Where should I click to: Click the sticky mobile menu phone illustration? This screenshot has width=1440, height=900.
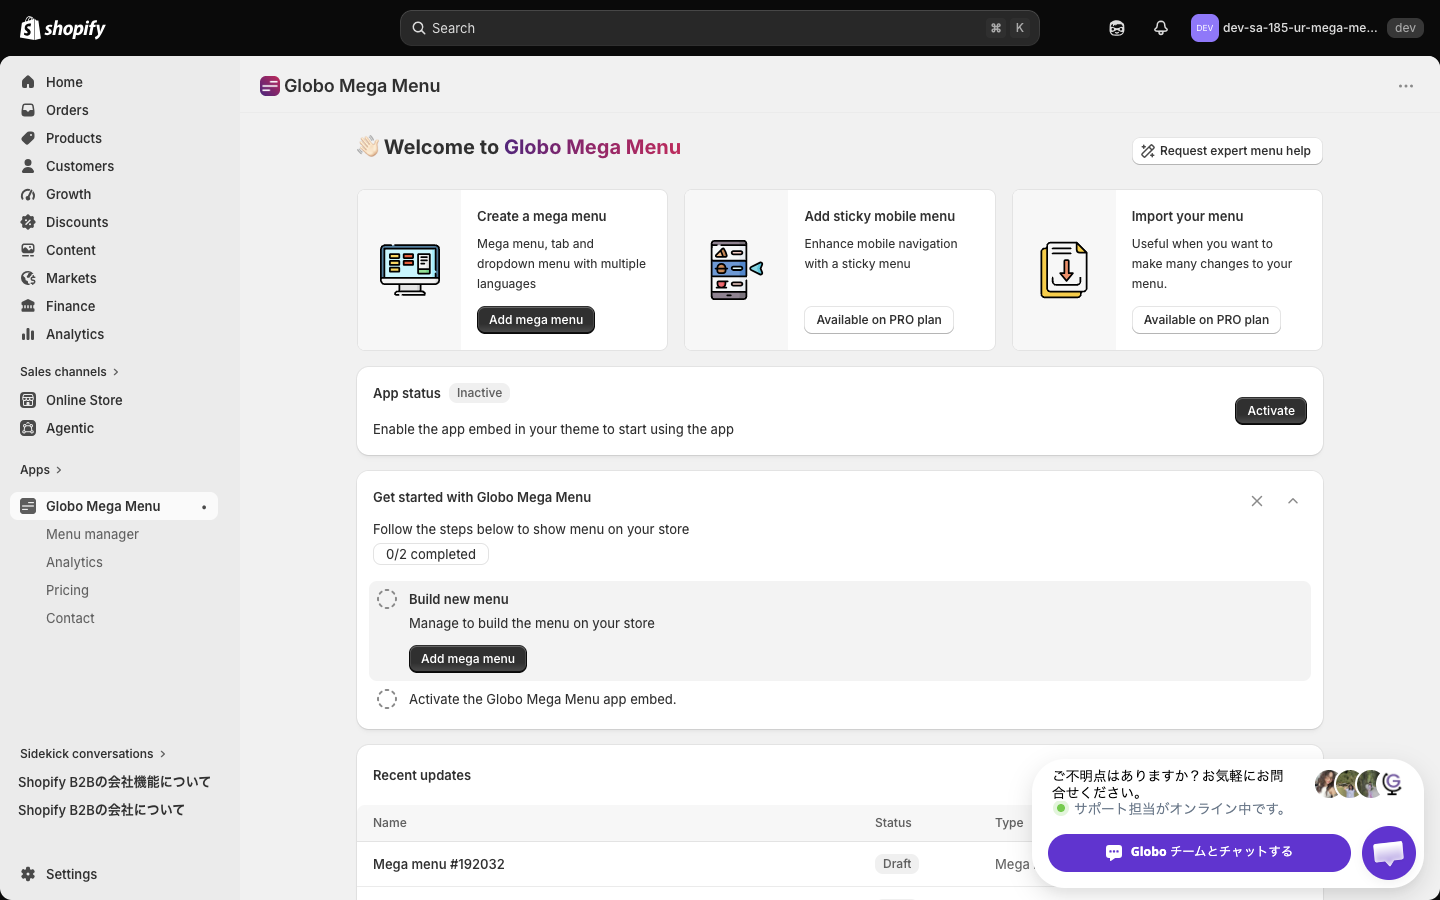[x=737, y=270]
